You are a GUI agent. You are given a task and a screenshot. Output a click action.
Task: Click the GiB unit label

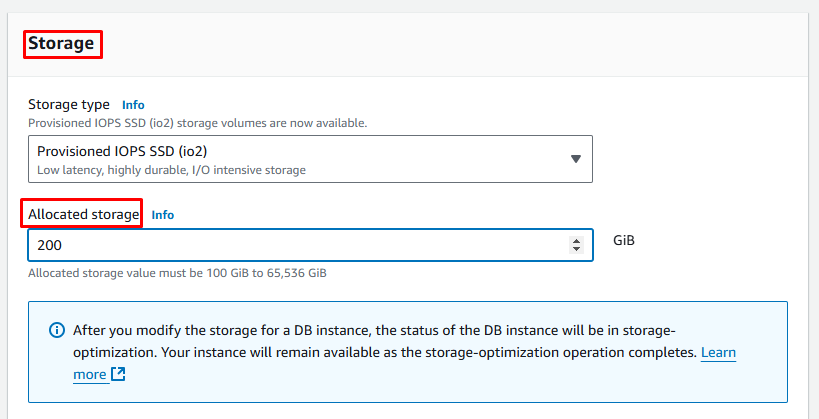[x=624, y=241]
